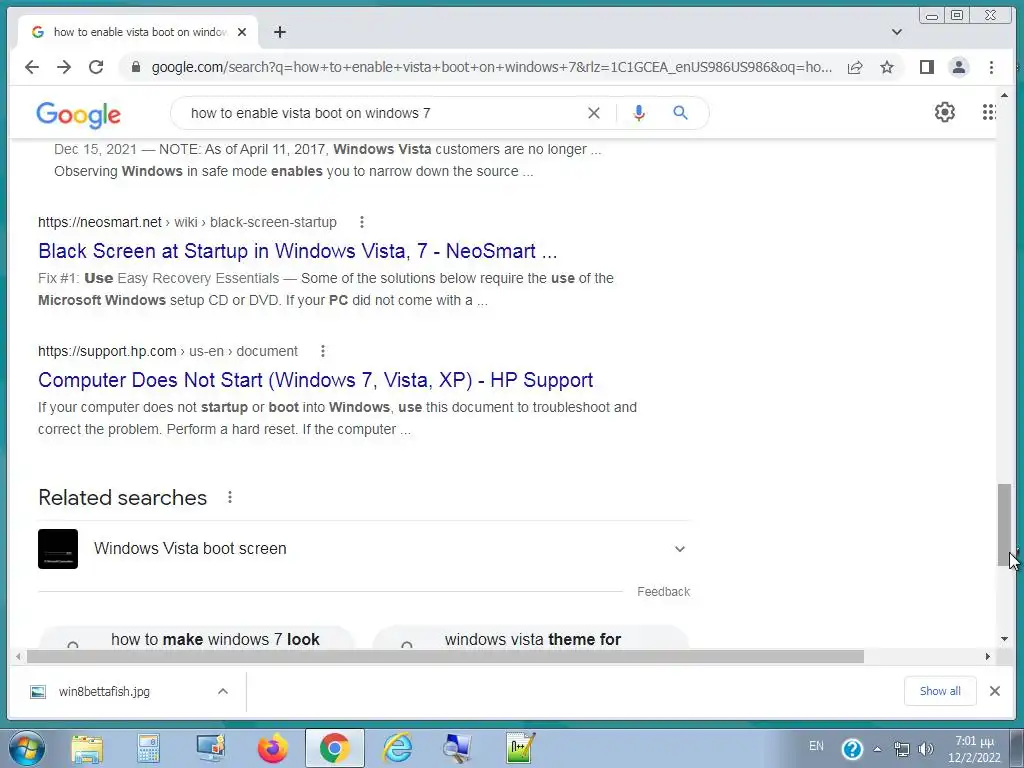
Task: Go back to the previous page
Action: coord(31,67)
